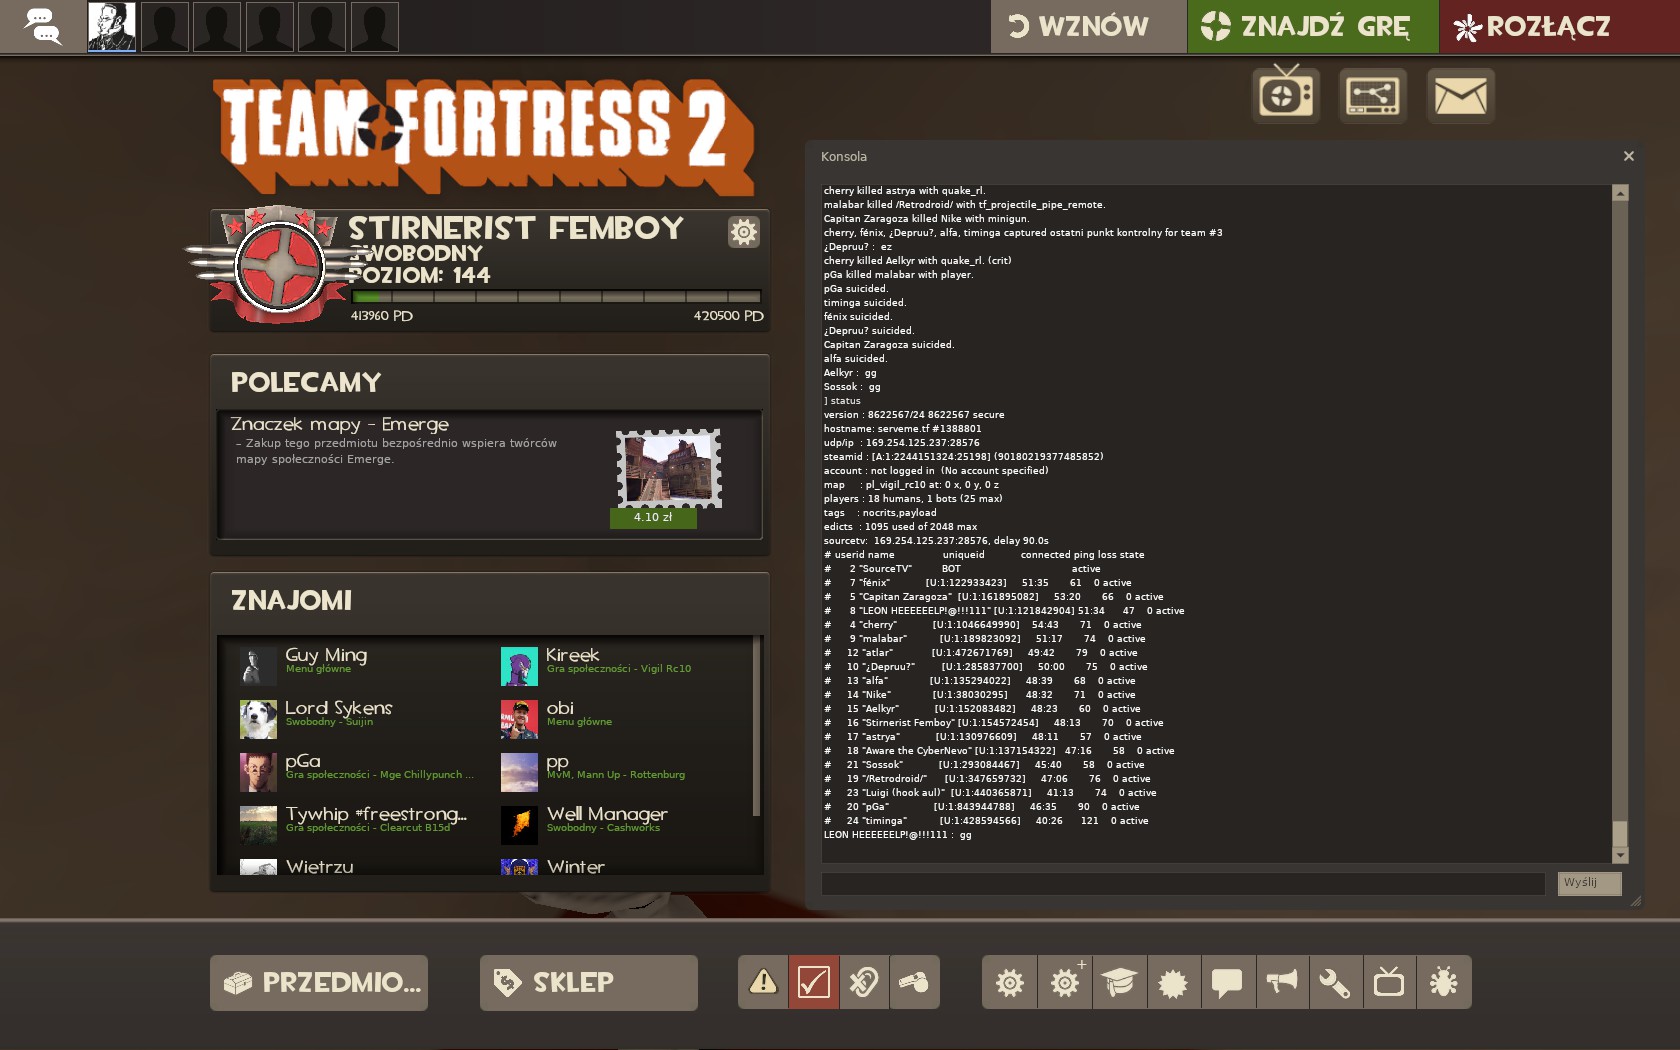The height and width of the screenshot is (1050, 1680).
Task: Open the server browser icon beside the envelope
Action: [1373, 96]
